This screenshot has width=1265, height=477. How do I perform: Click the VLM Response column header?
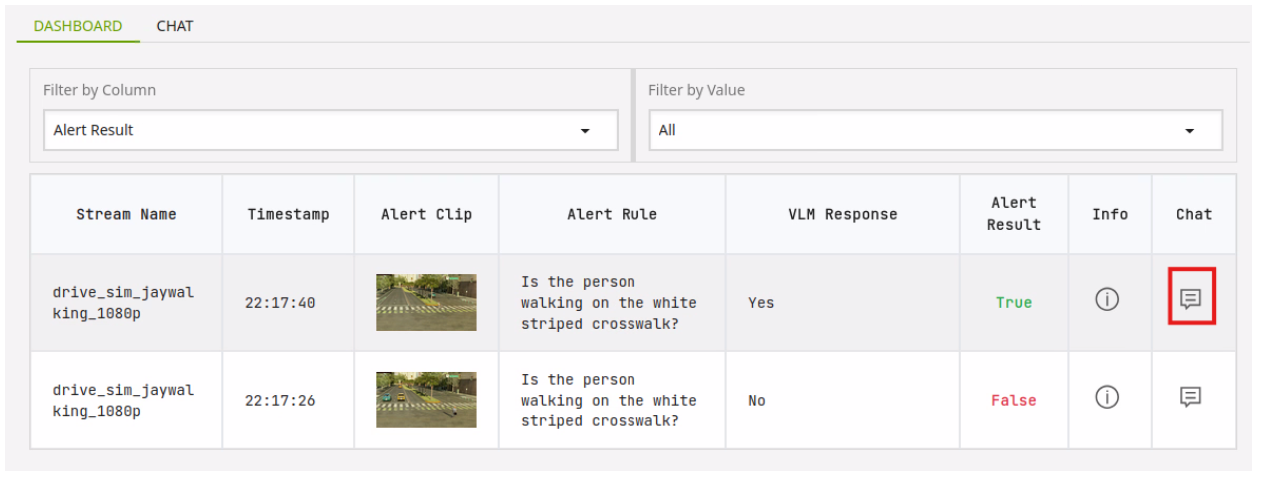click(x=842, y=214)
